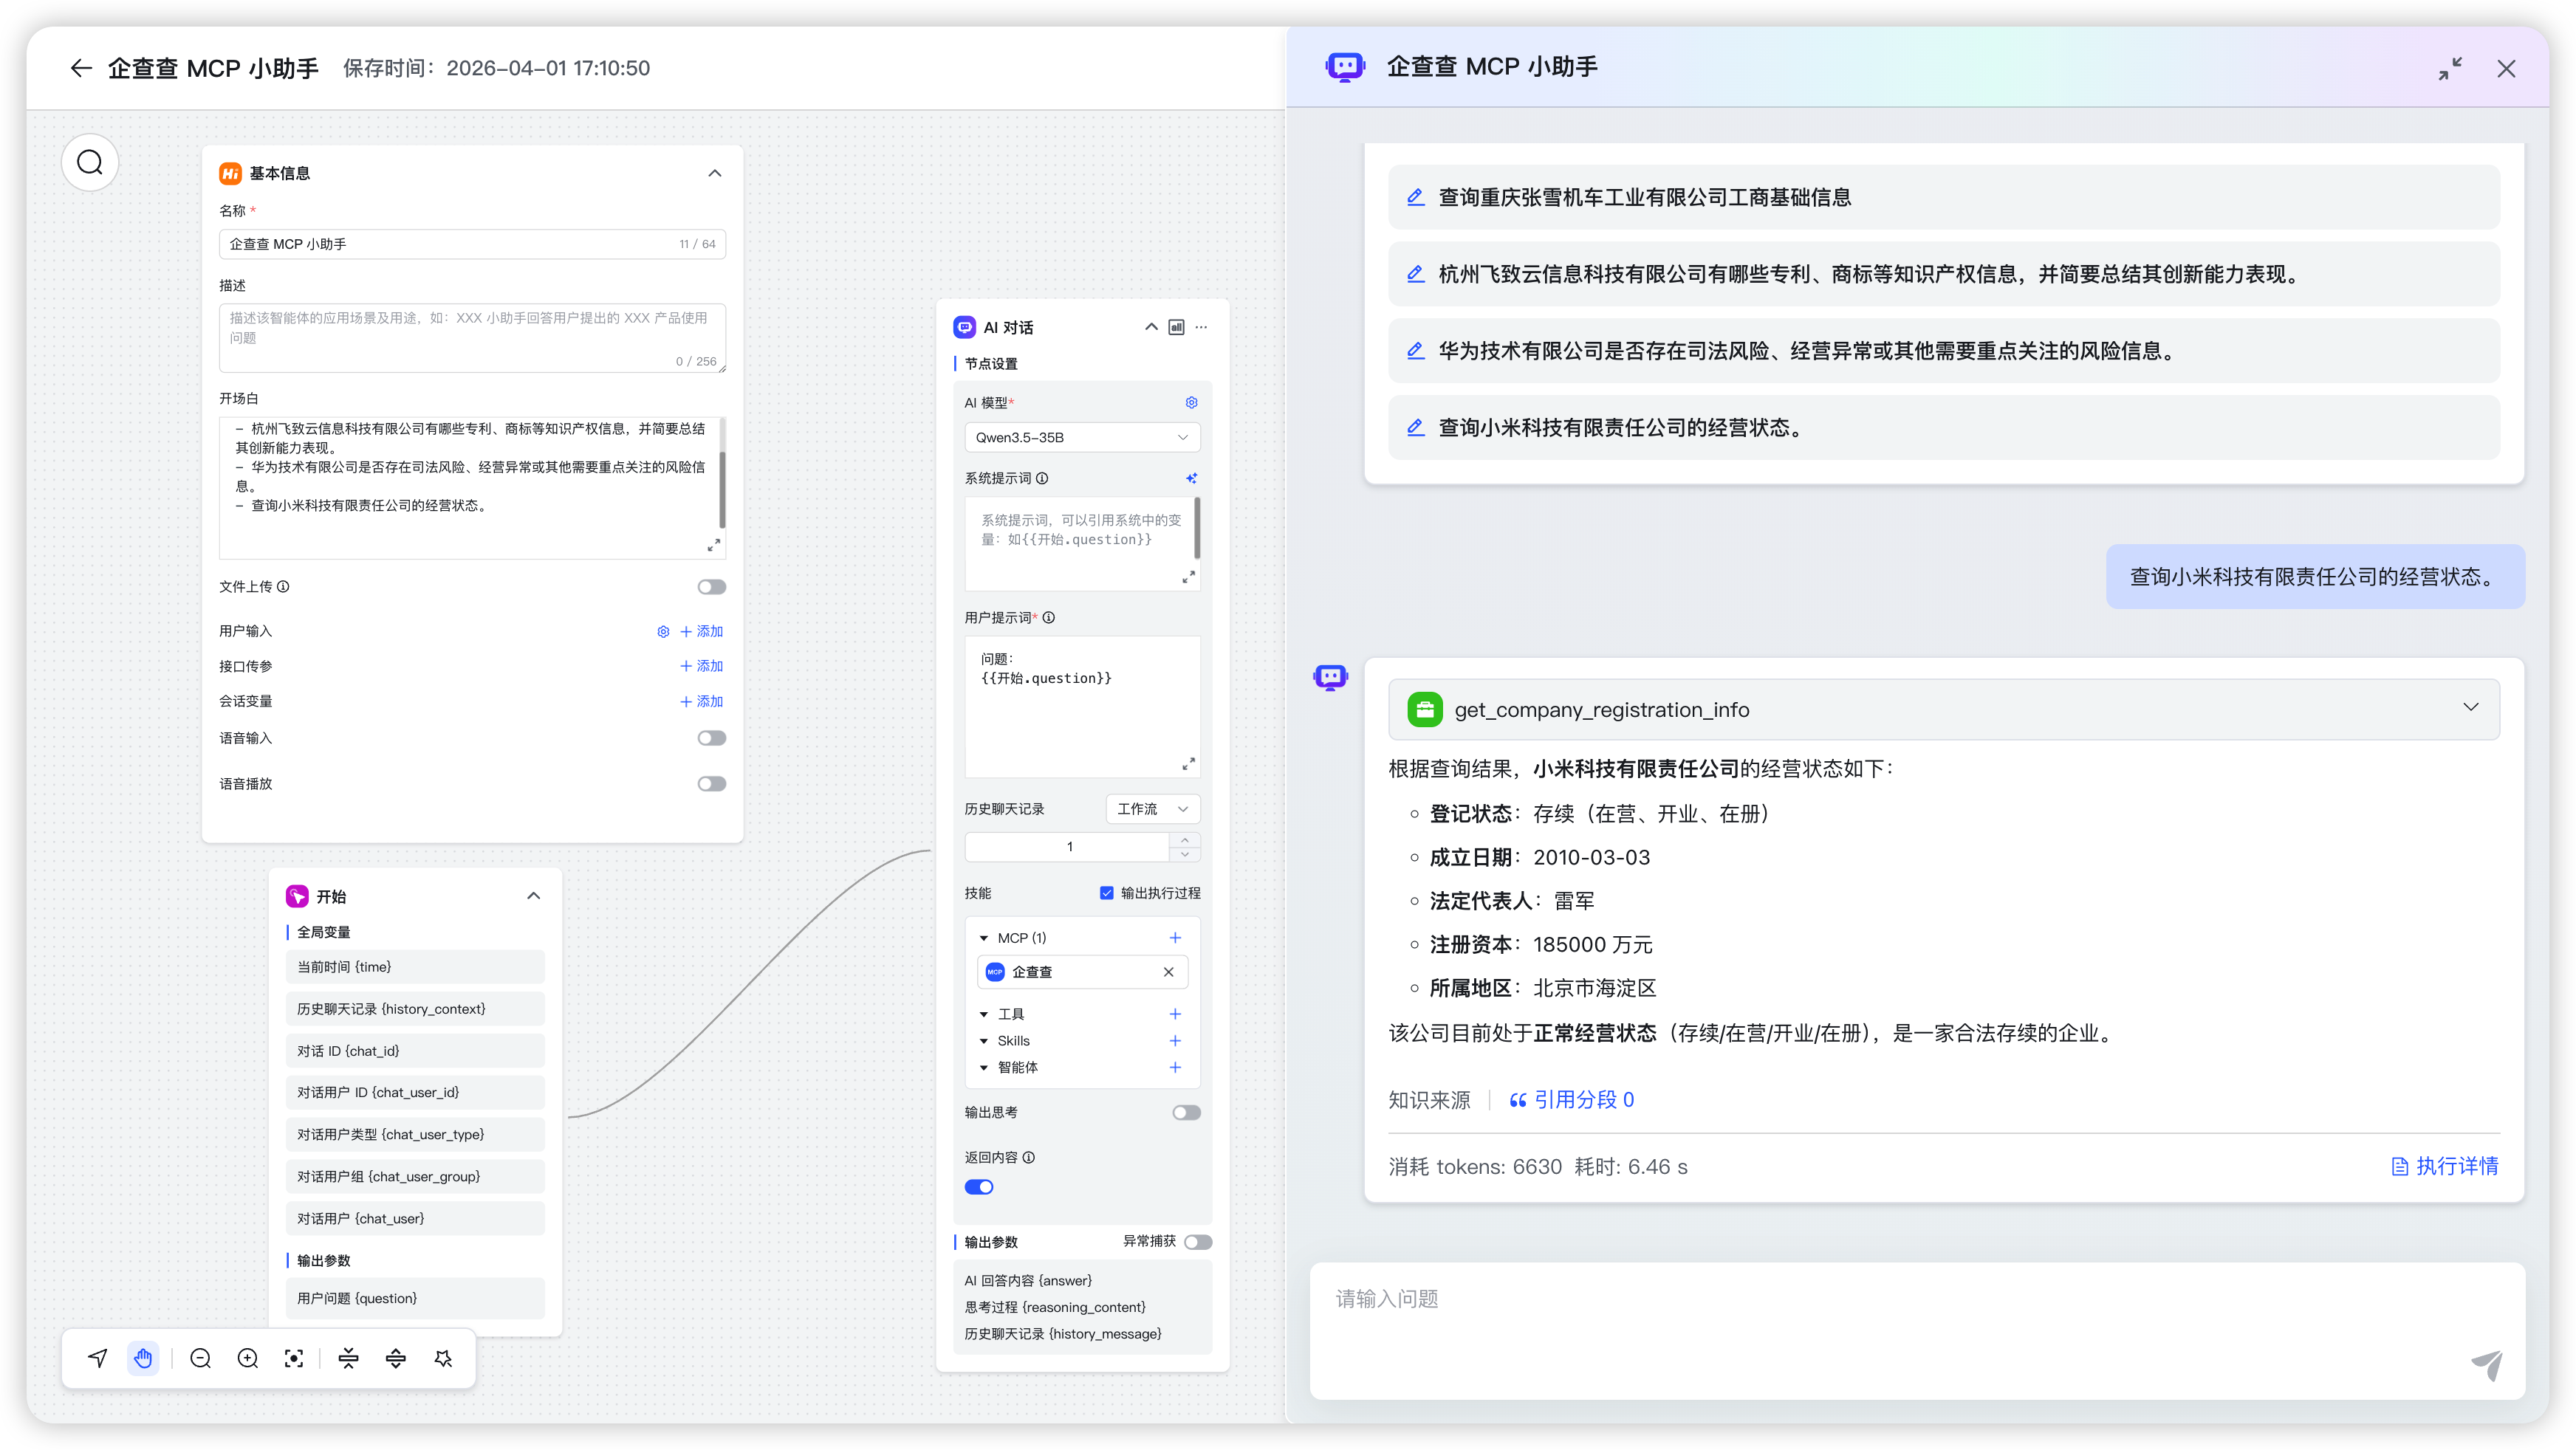Open the Qwen3.5-35B model dropdown

(x=1081, y=437)
